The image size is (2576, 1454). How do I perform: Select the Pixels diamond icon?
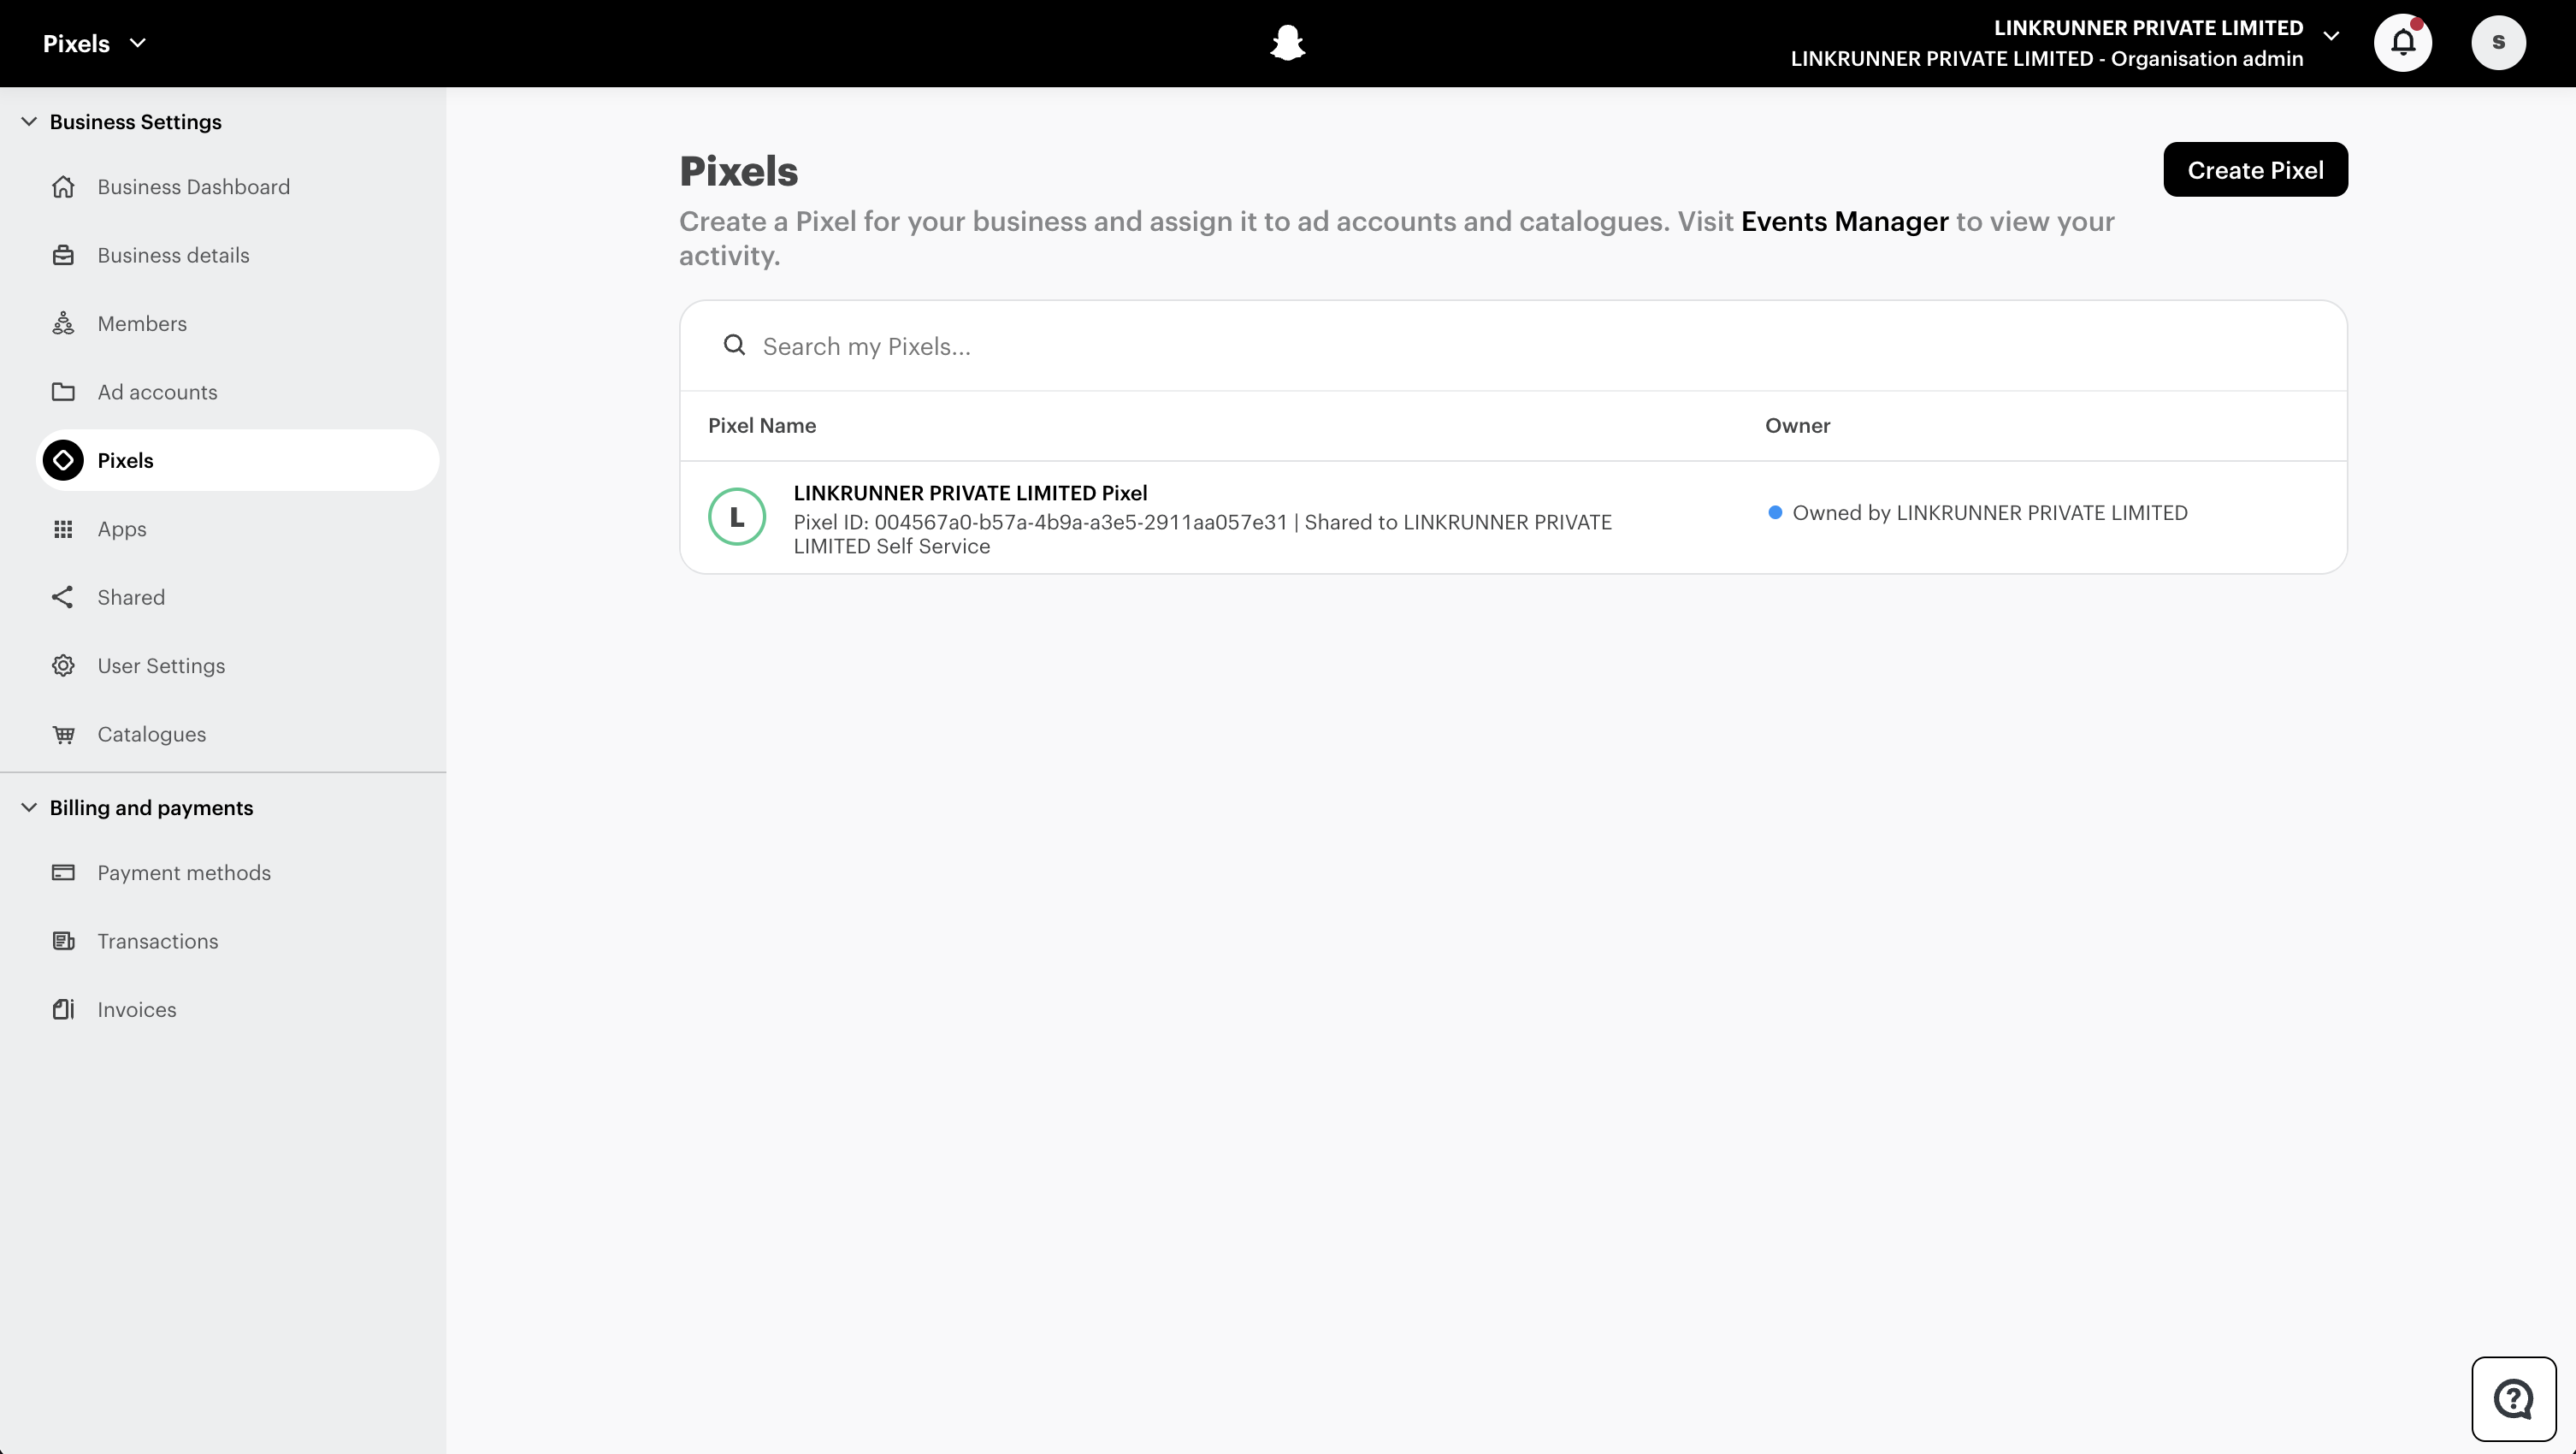click(x=64, y=460)
